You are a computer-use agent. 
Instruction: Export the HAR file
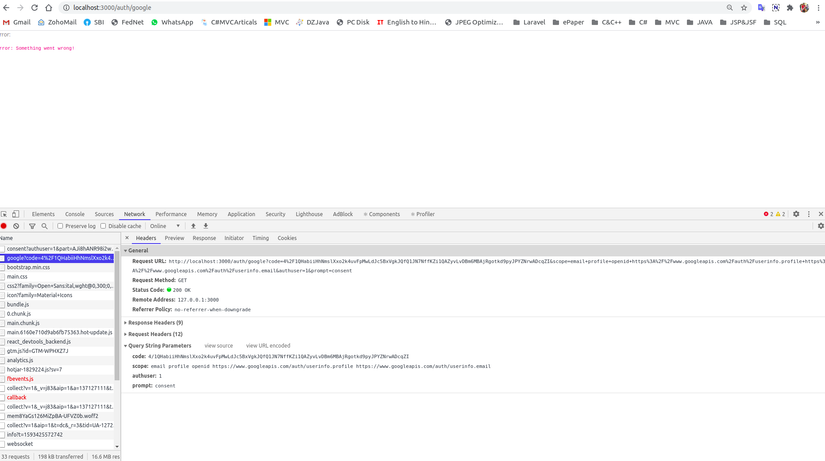(206, 226)
